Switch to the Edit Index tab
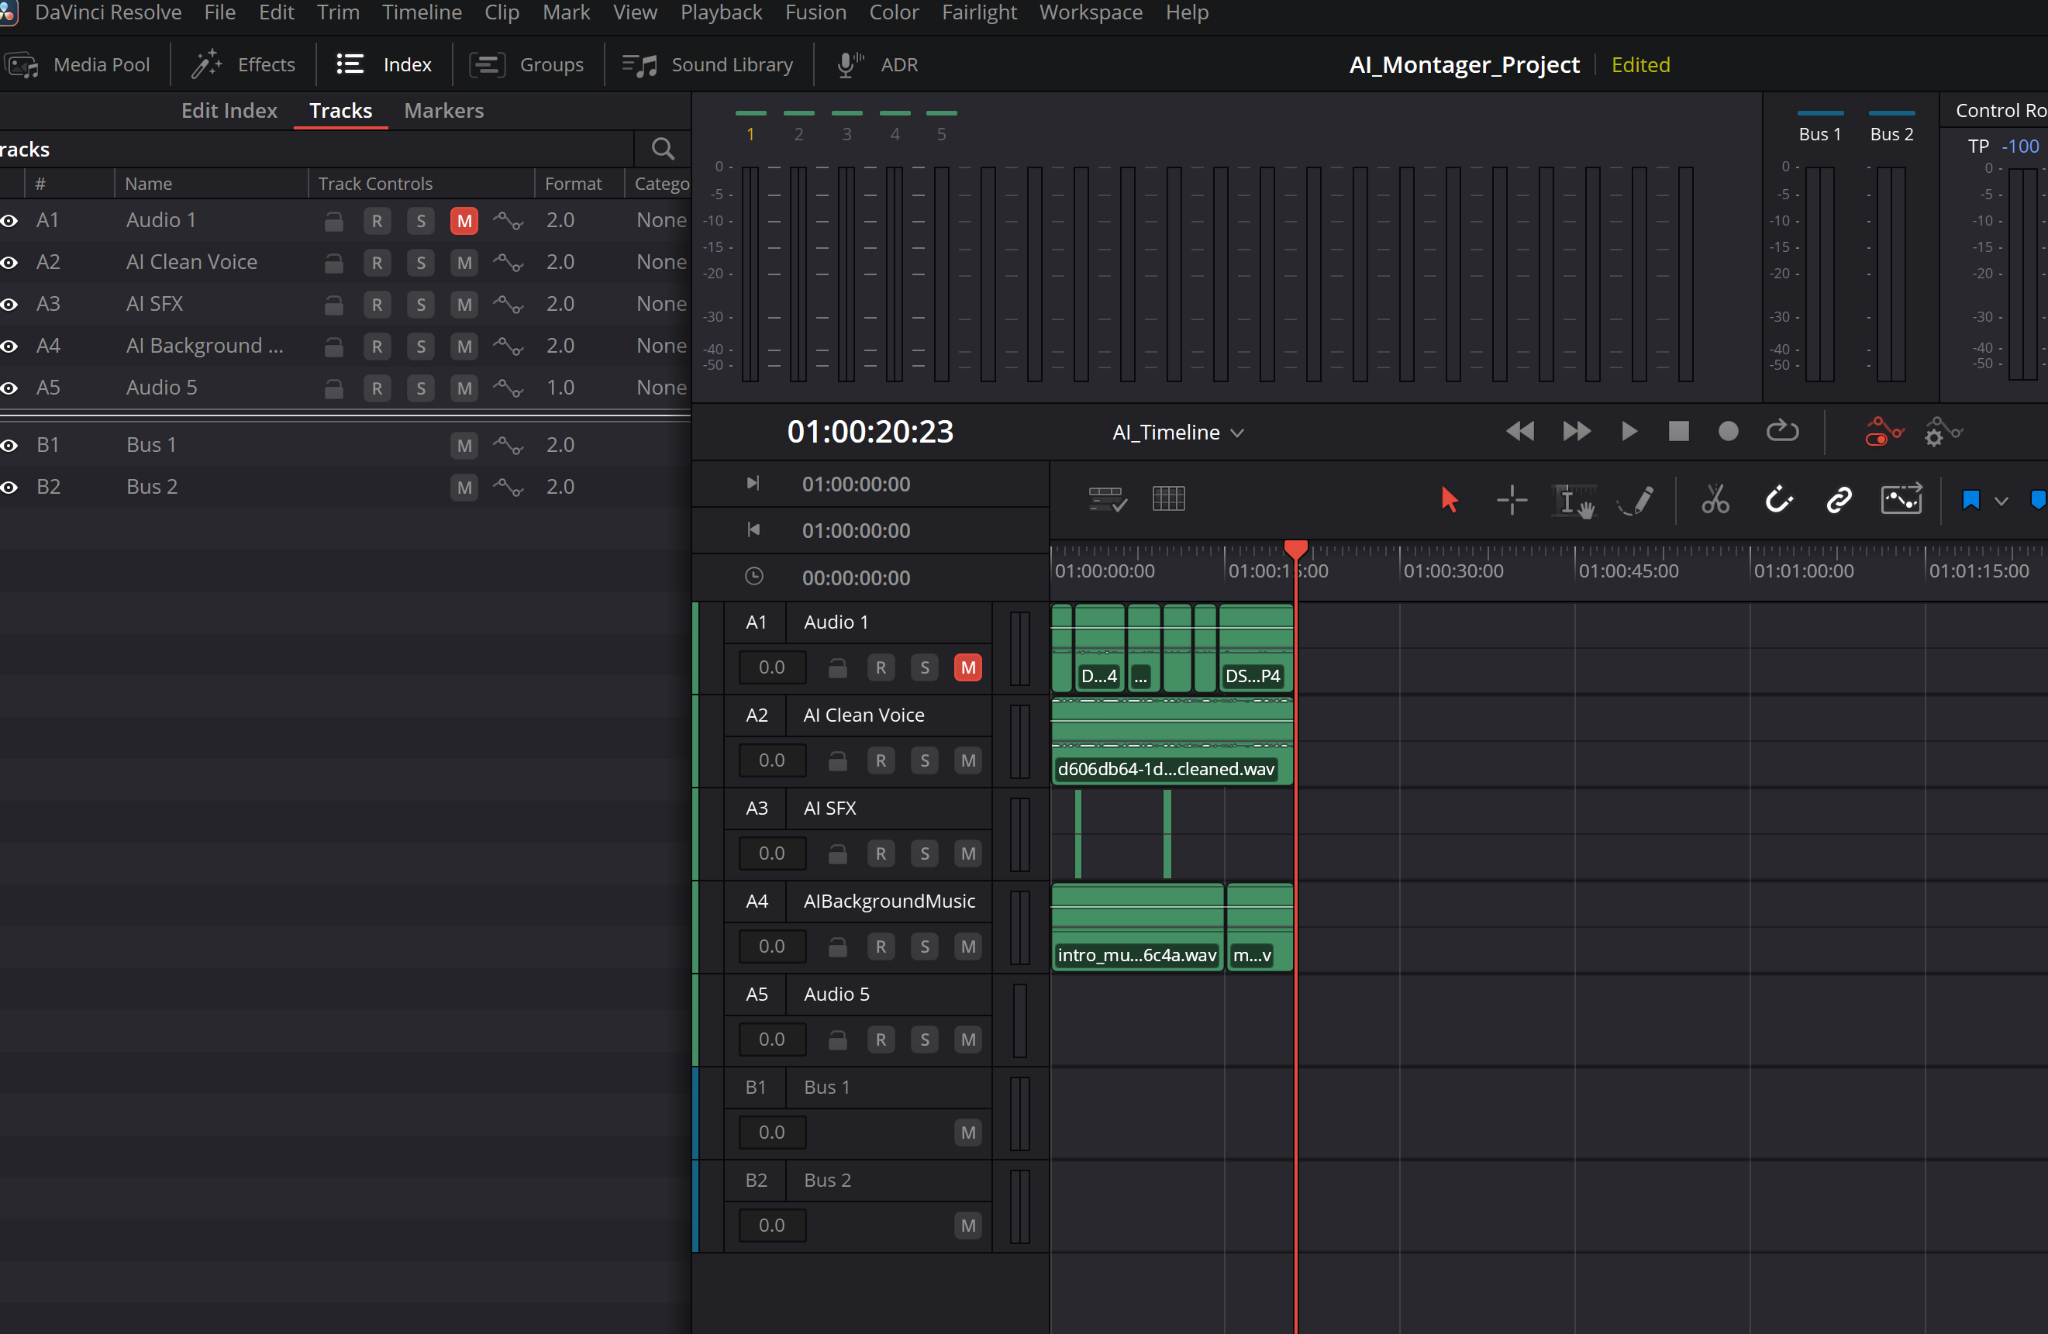The image size is (2048, 1334). tap(229, 110)
